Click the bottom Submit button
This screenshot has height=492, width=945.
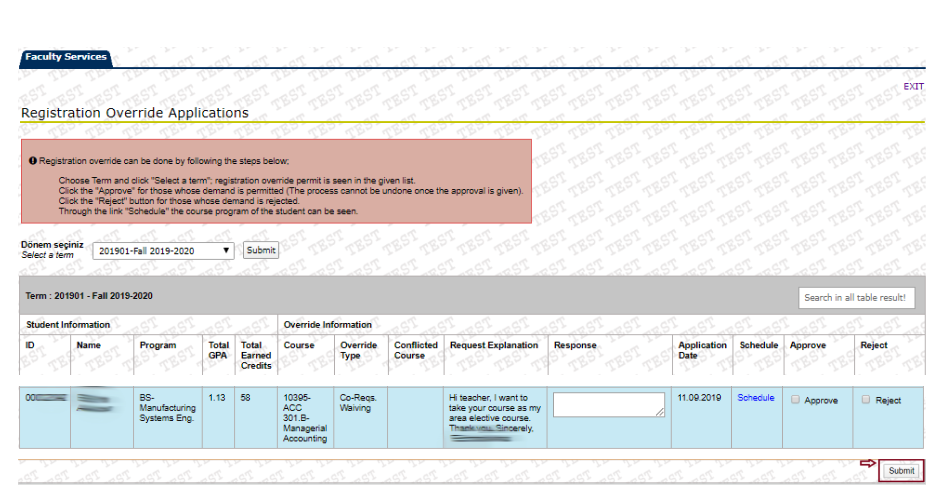click(901, 471)
